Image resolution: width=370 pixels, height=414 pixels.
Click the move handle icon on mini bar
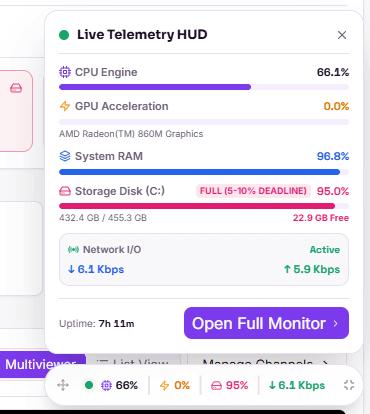tap(63, 385)
